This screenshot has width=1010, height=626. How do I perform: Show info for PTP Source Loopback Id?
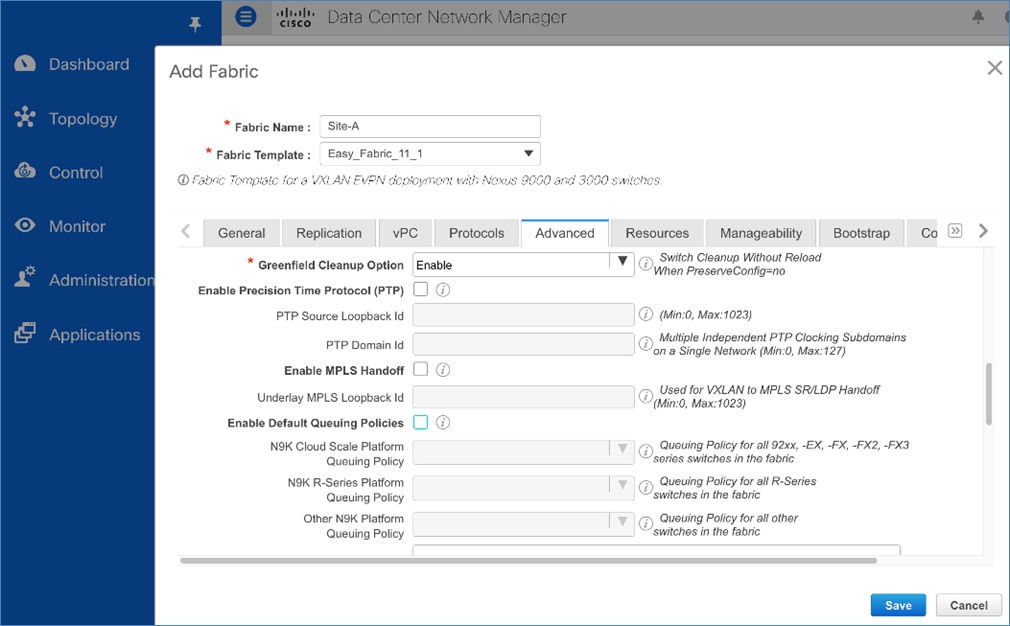click(x=645, y=314)
